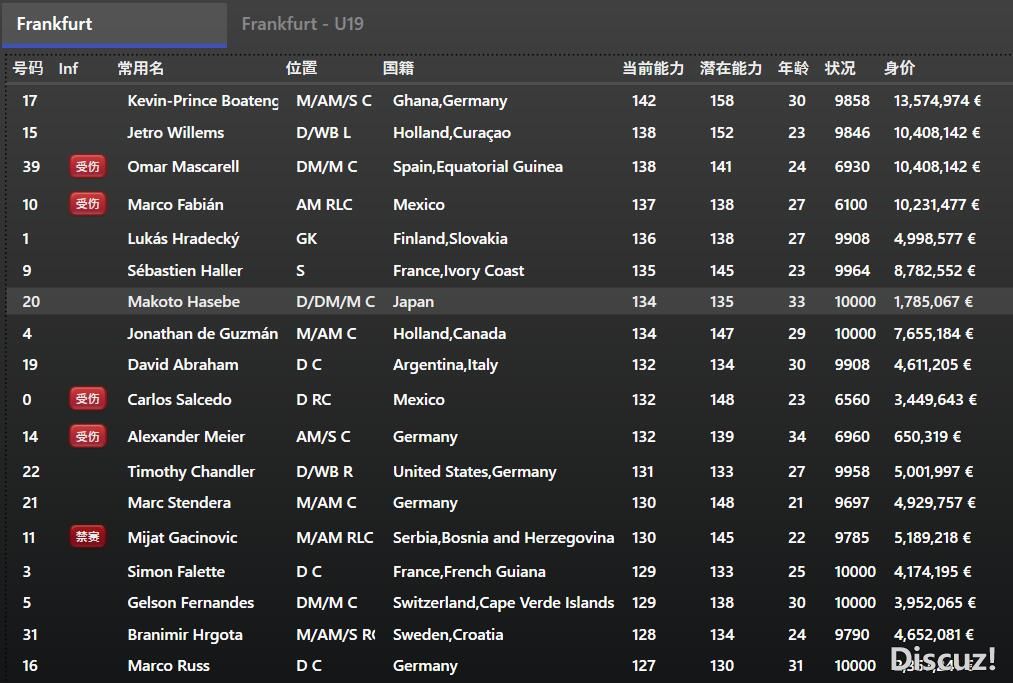Viewport: 1013px width, 683px height.
Task: Click nationality Ghana,Germany
Action: pos(450,101)
